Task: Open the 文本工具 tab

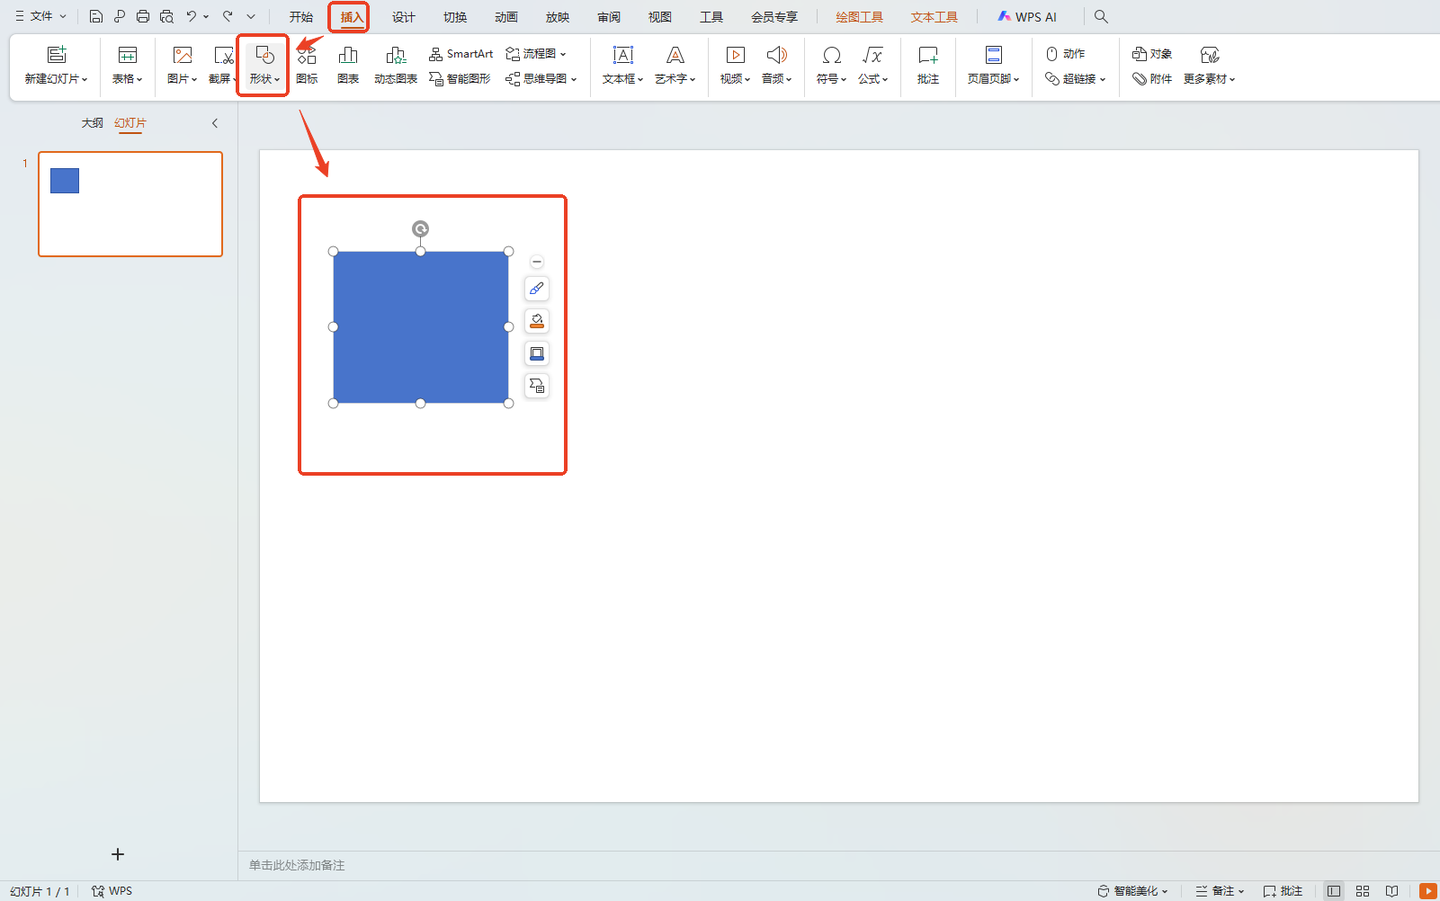Action: [934, 17]
